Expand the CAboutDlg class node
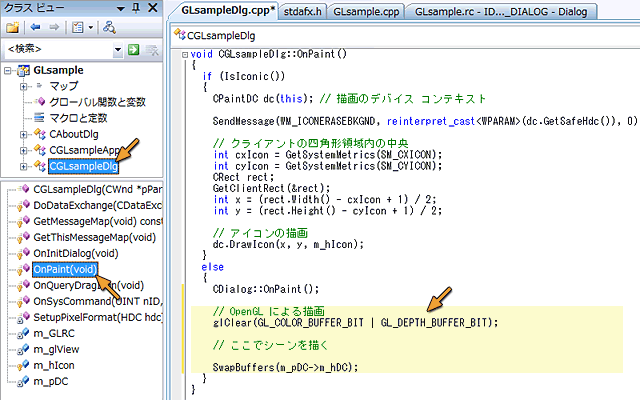Screen dimensions: 640x400 click(x=24, y=134)
